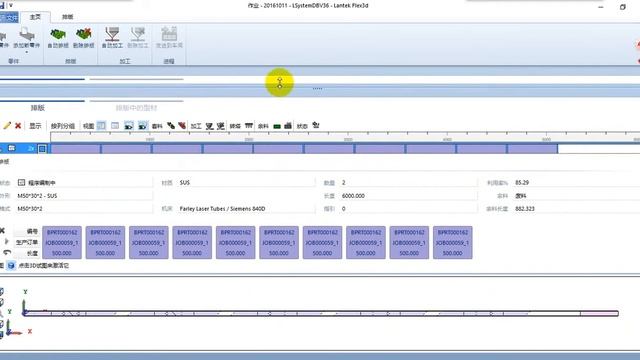Screen dimensions: 640x360
Task: Click the blue 3D cube view icon
Action: [x=11, y=265]
